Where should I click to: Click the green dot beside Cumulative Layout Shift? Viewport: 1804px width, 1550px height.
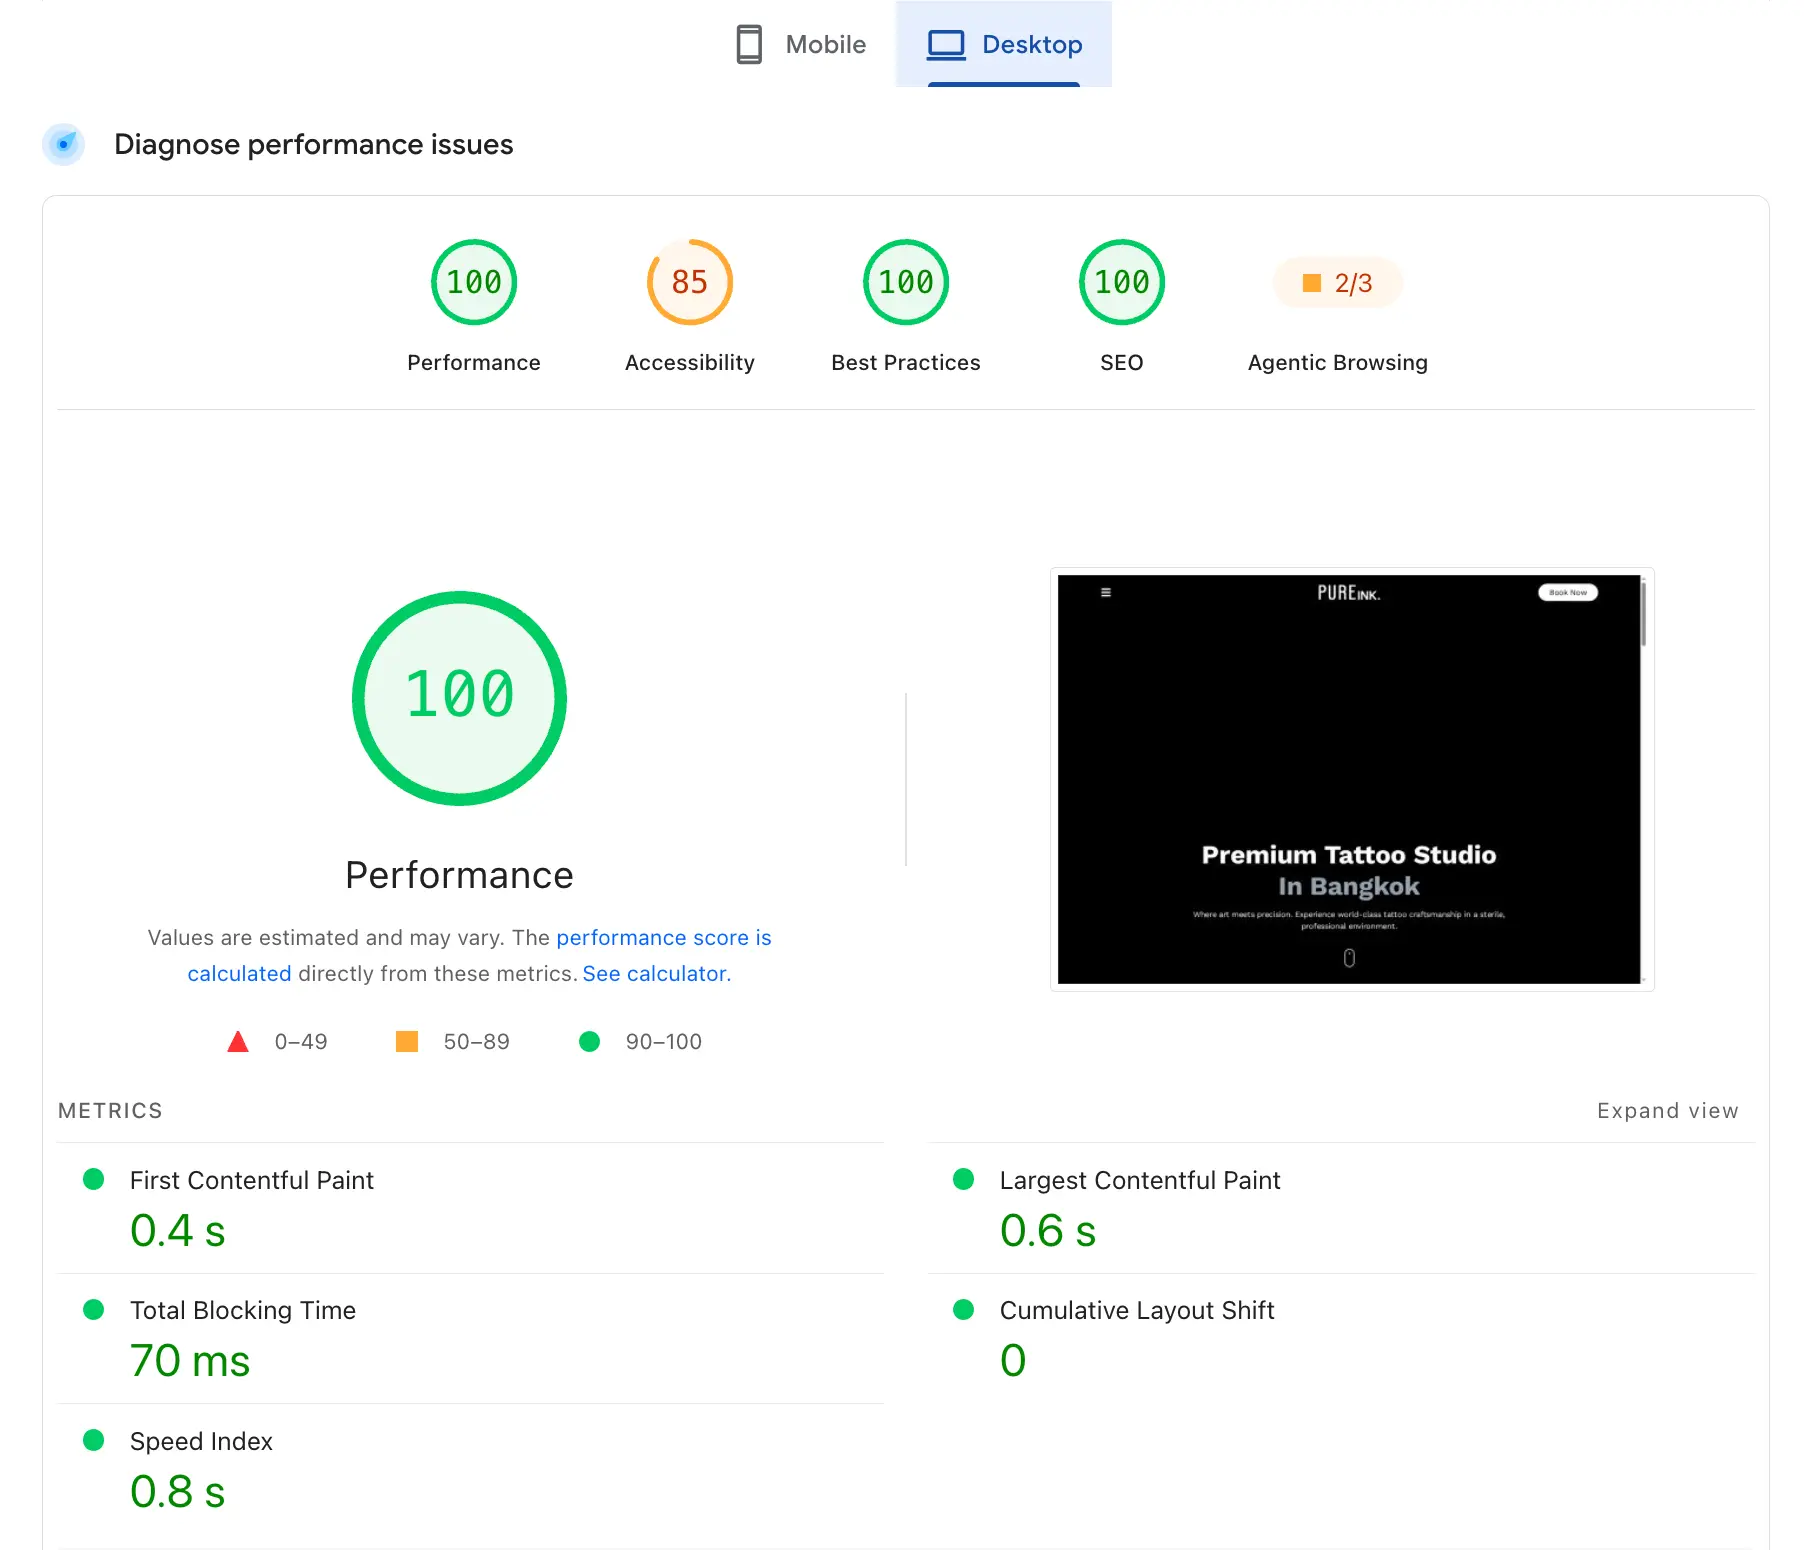(x=964, y=1309)
